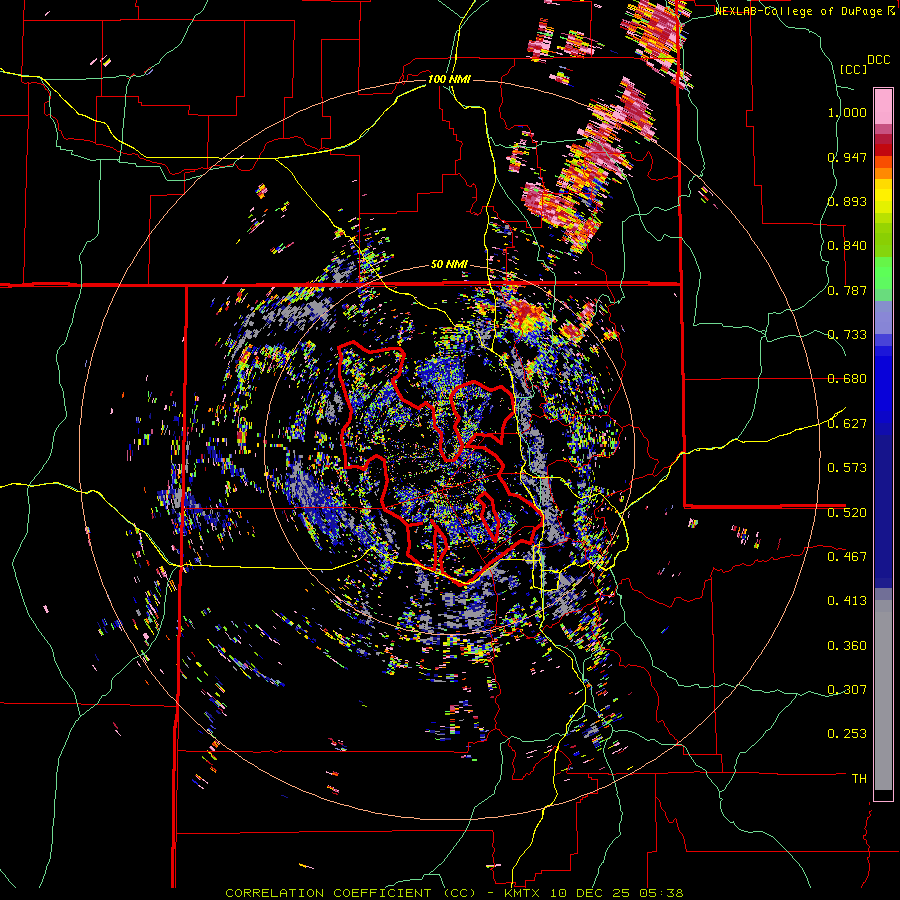Click the 50 NMI range ring label
This screenshot has height=900, width=900.
pyautogui.click(x=449, y=265)
